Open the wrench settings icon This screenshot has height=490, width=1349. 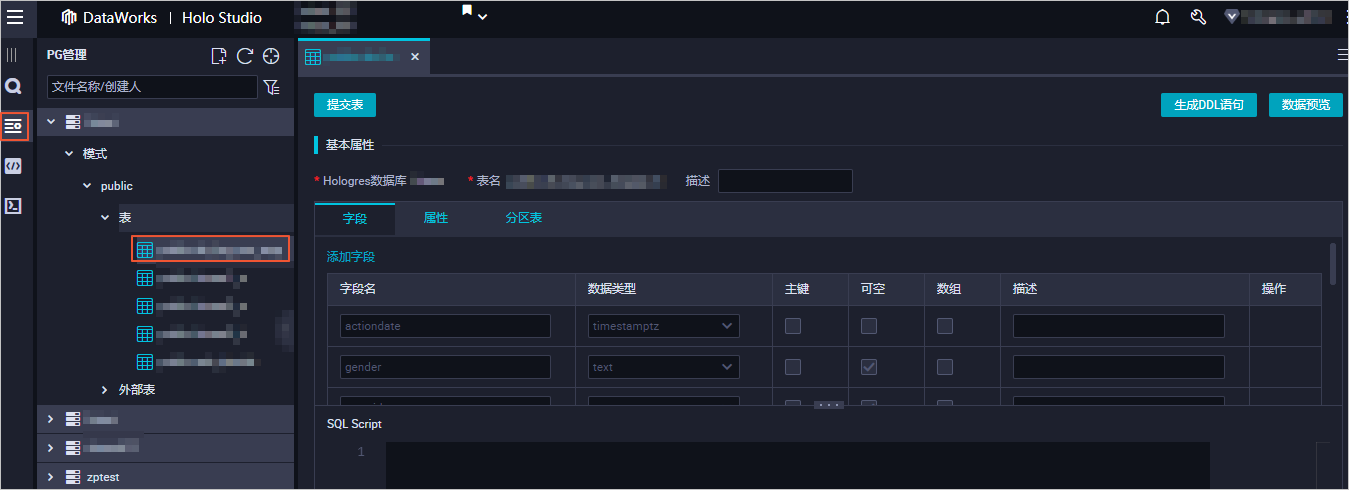click(1198, 17)
